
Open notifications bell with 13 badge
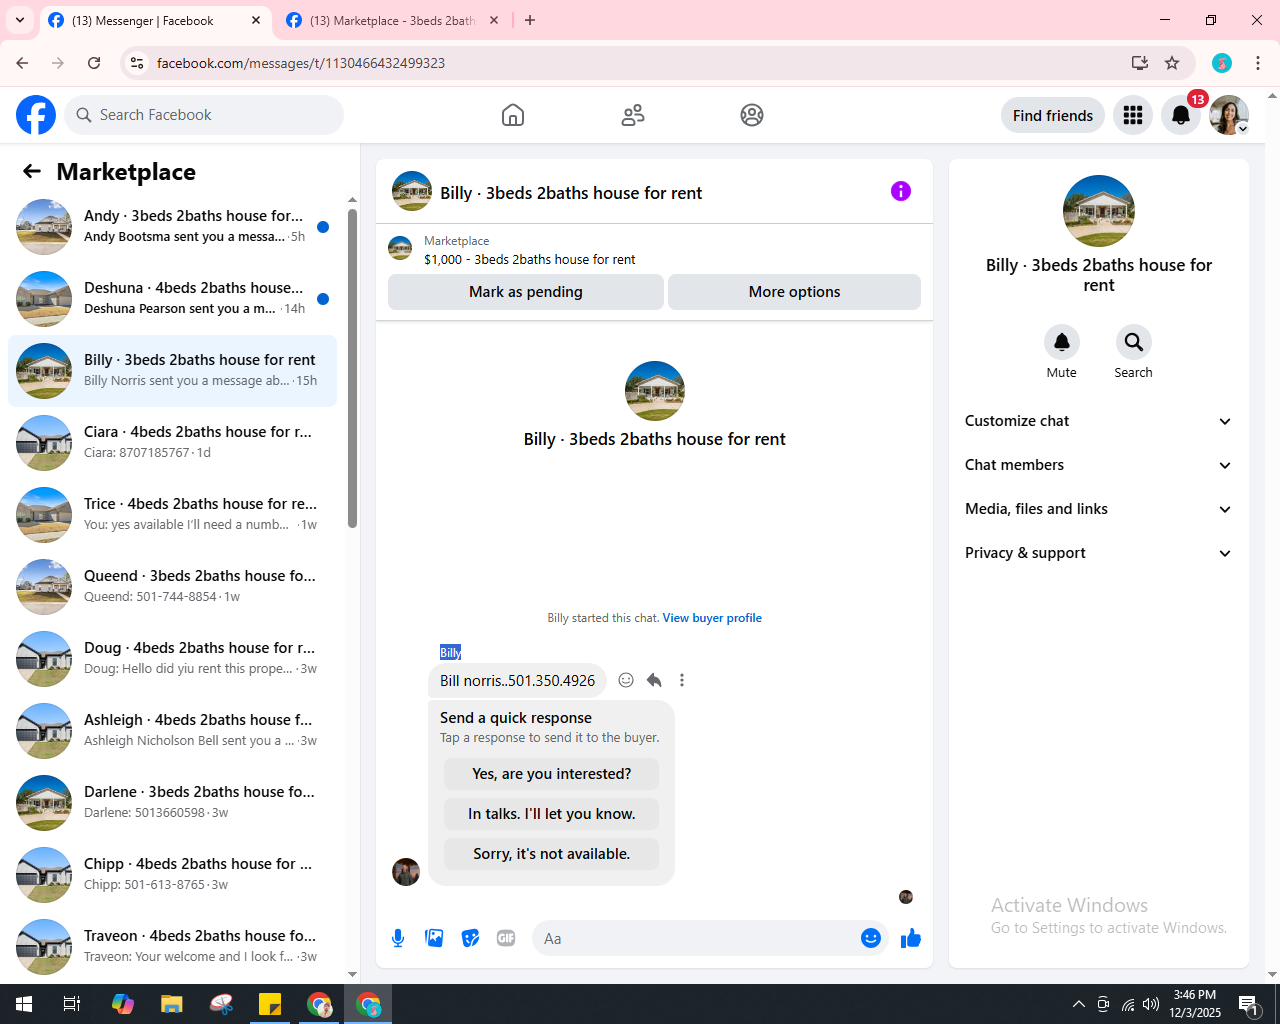(x=1181, y=115)
